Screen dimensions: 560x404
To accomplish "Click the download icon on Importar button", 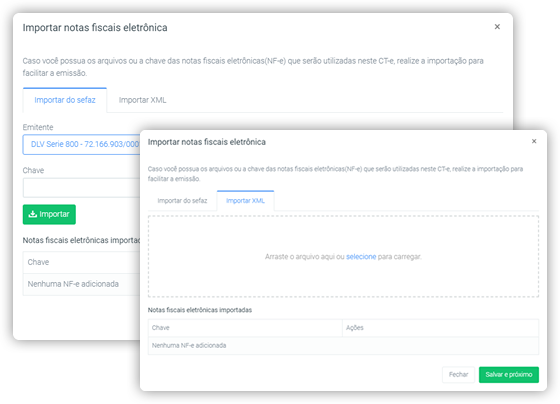I will pos(32,214).
